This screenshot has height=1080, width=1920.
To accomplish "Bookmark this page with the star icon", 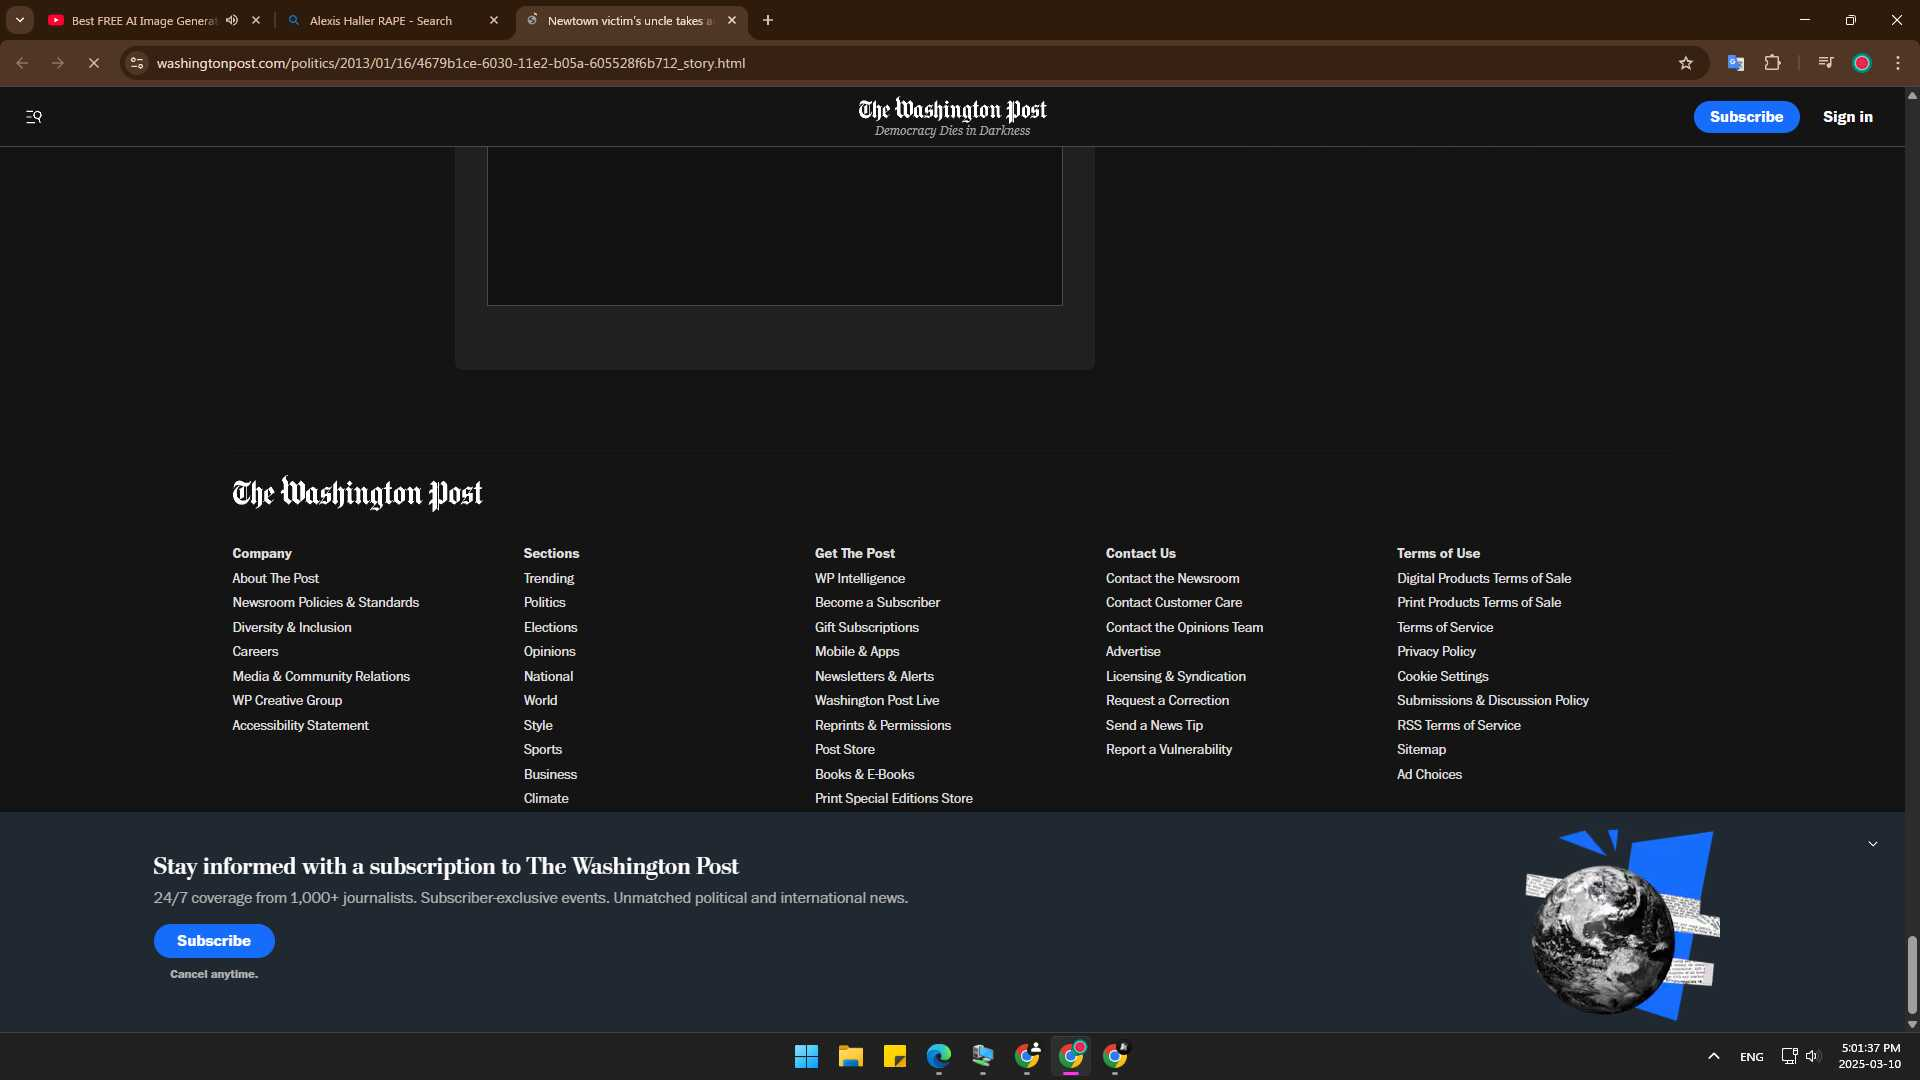I will [x=1686, y=63].
